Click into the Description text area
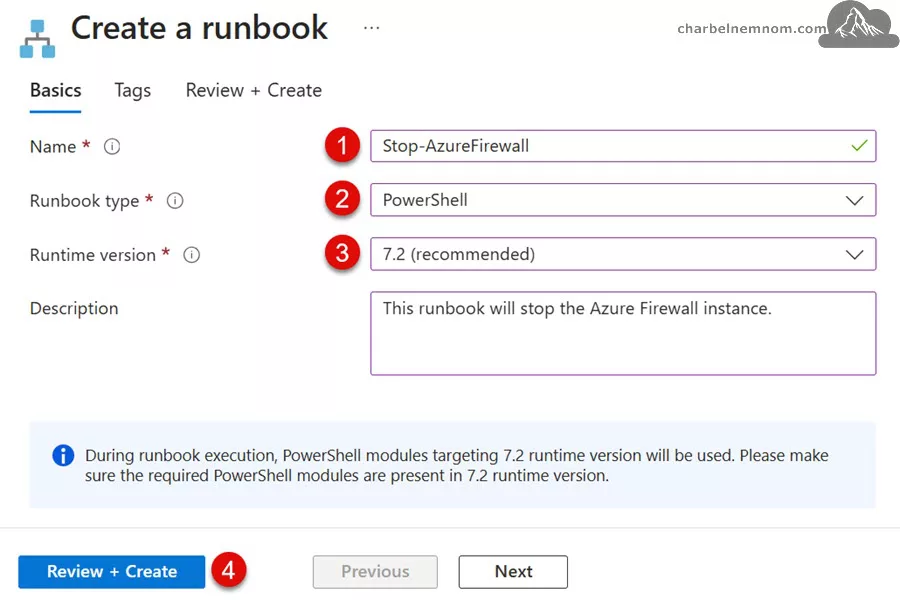The height and width of the screenshot is (600, 900). tap(623, 334)
